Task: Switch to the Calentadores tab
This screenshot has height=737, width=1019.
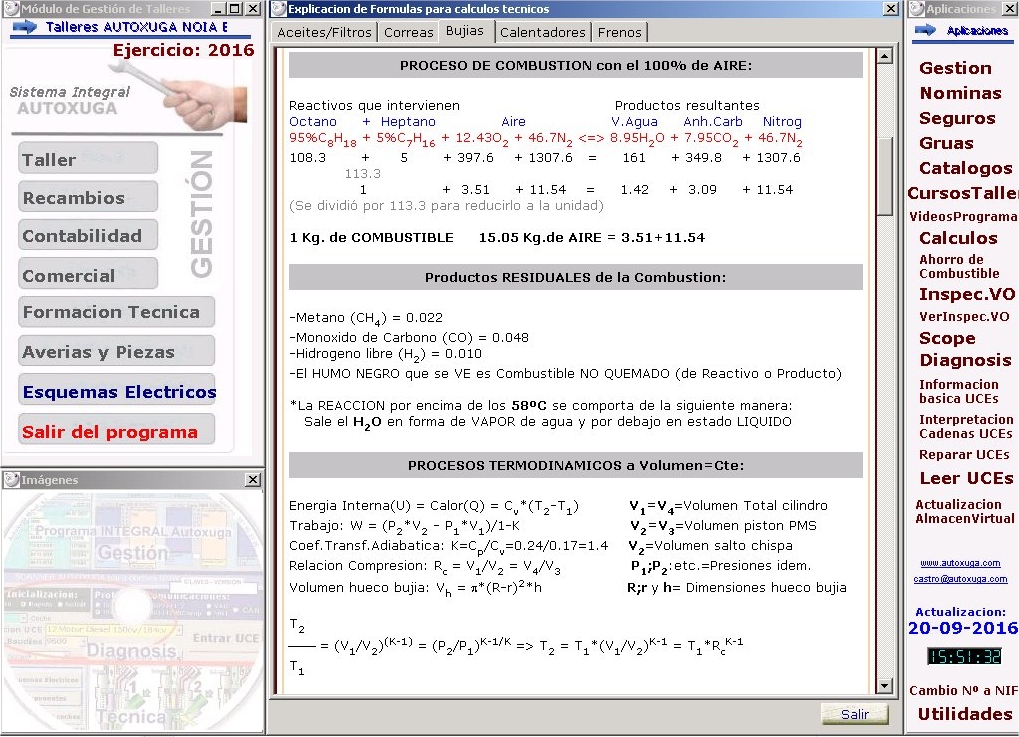Action: (x=543, y=32)
